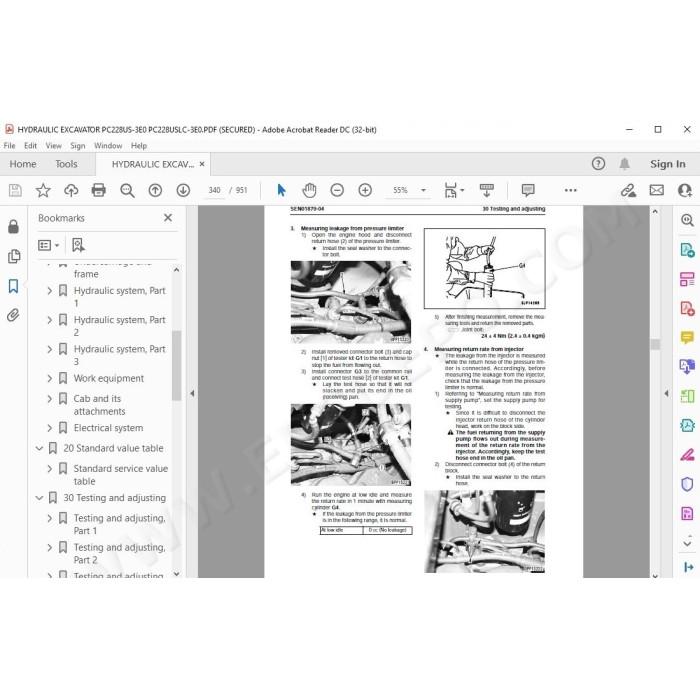Expand Hydraulic system, Part 3 bookmark
Viewport: 700px width, 700px height.
(50, 349)
